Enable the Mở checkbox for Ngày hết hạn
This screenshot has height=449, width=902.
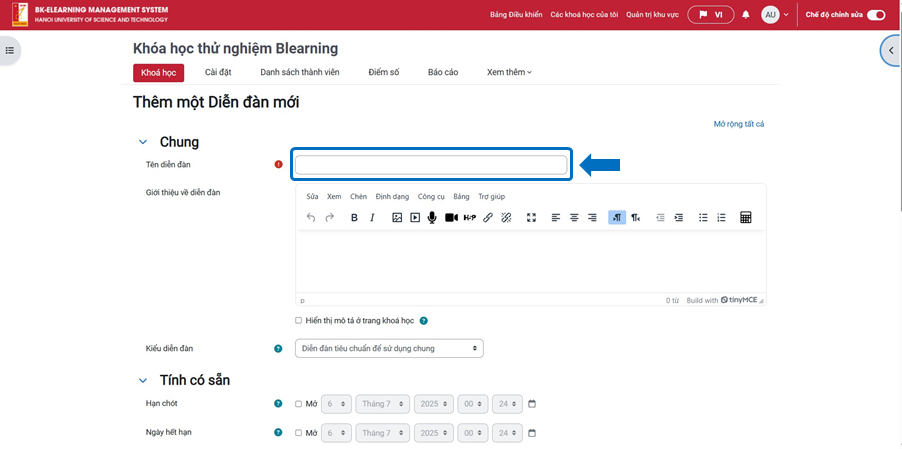pyautogui.click(x=298, y=432)
